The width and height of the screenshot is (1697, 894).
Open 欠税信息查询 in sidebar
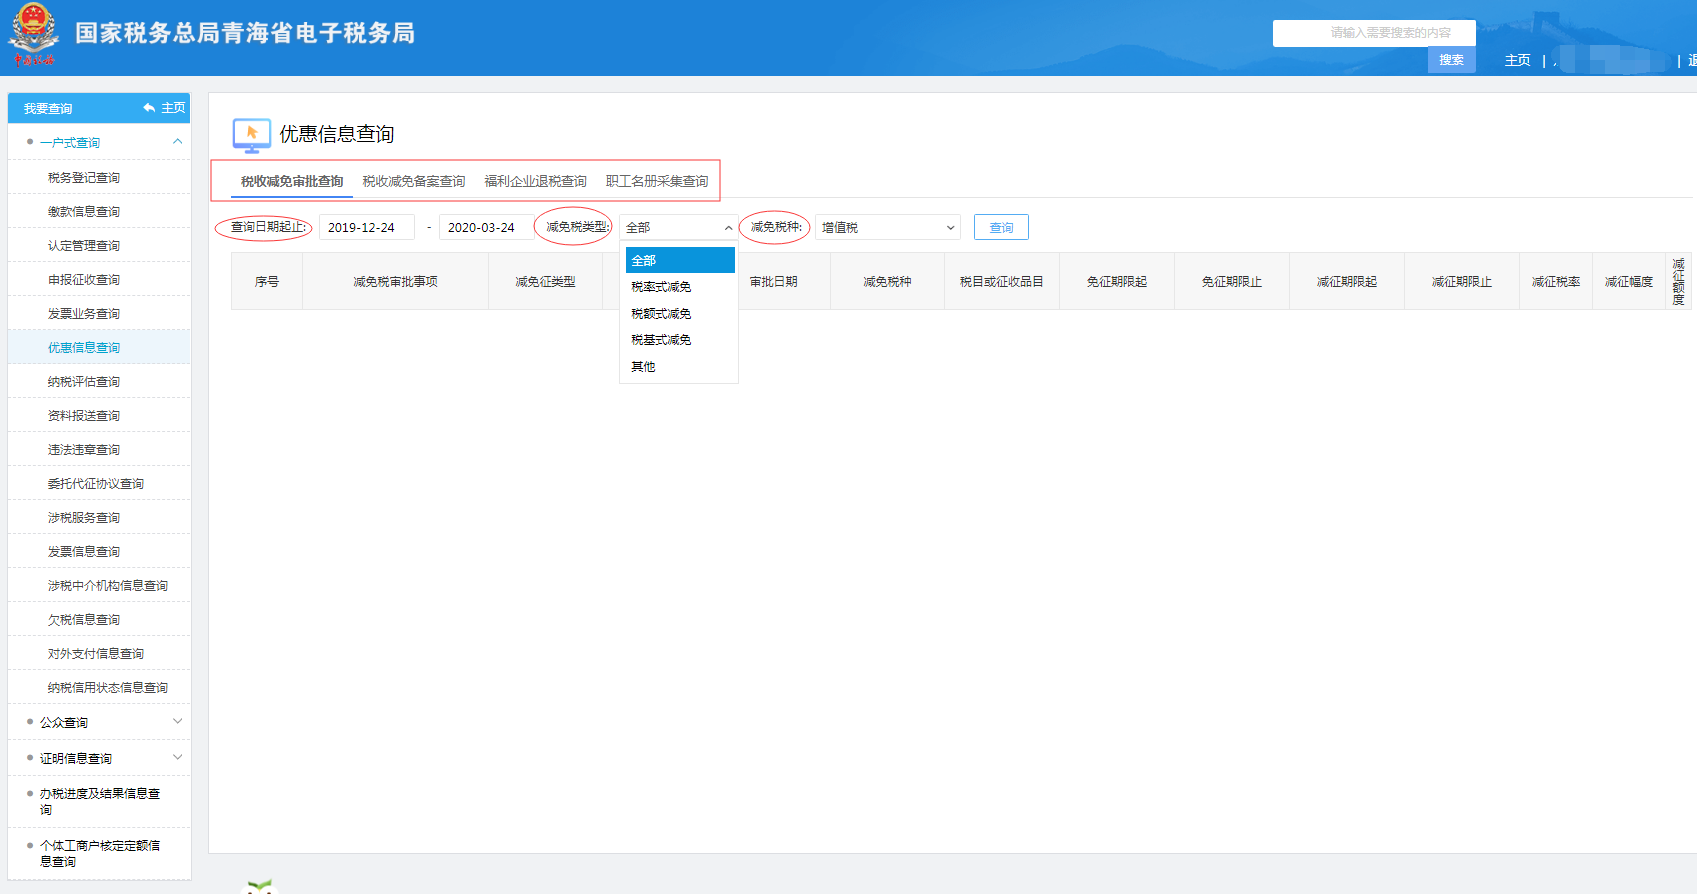point(99,620)
